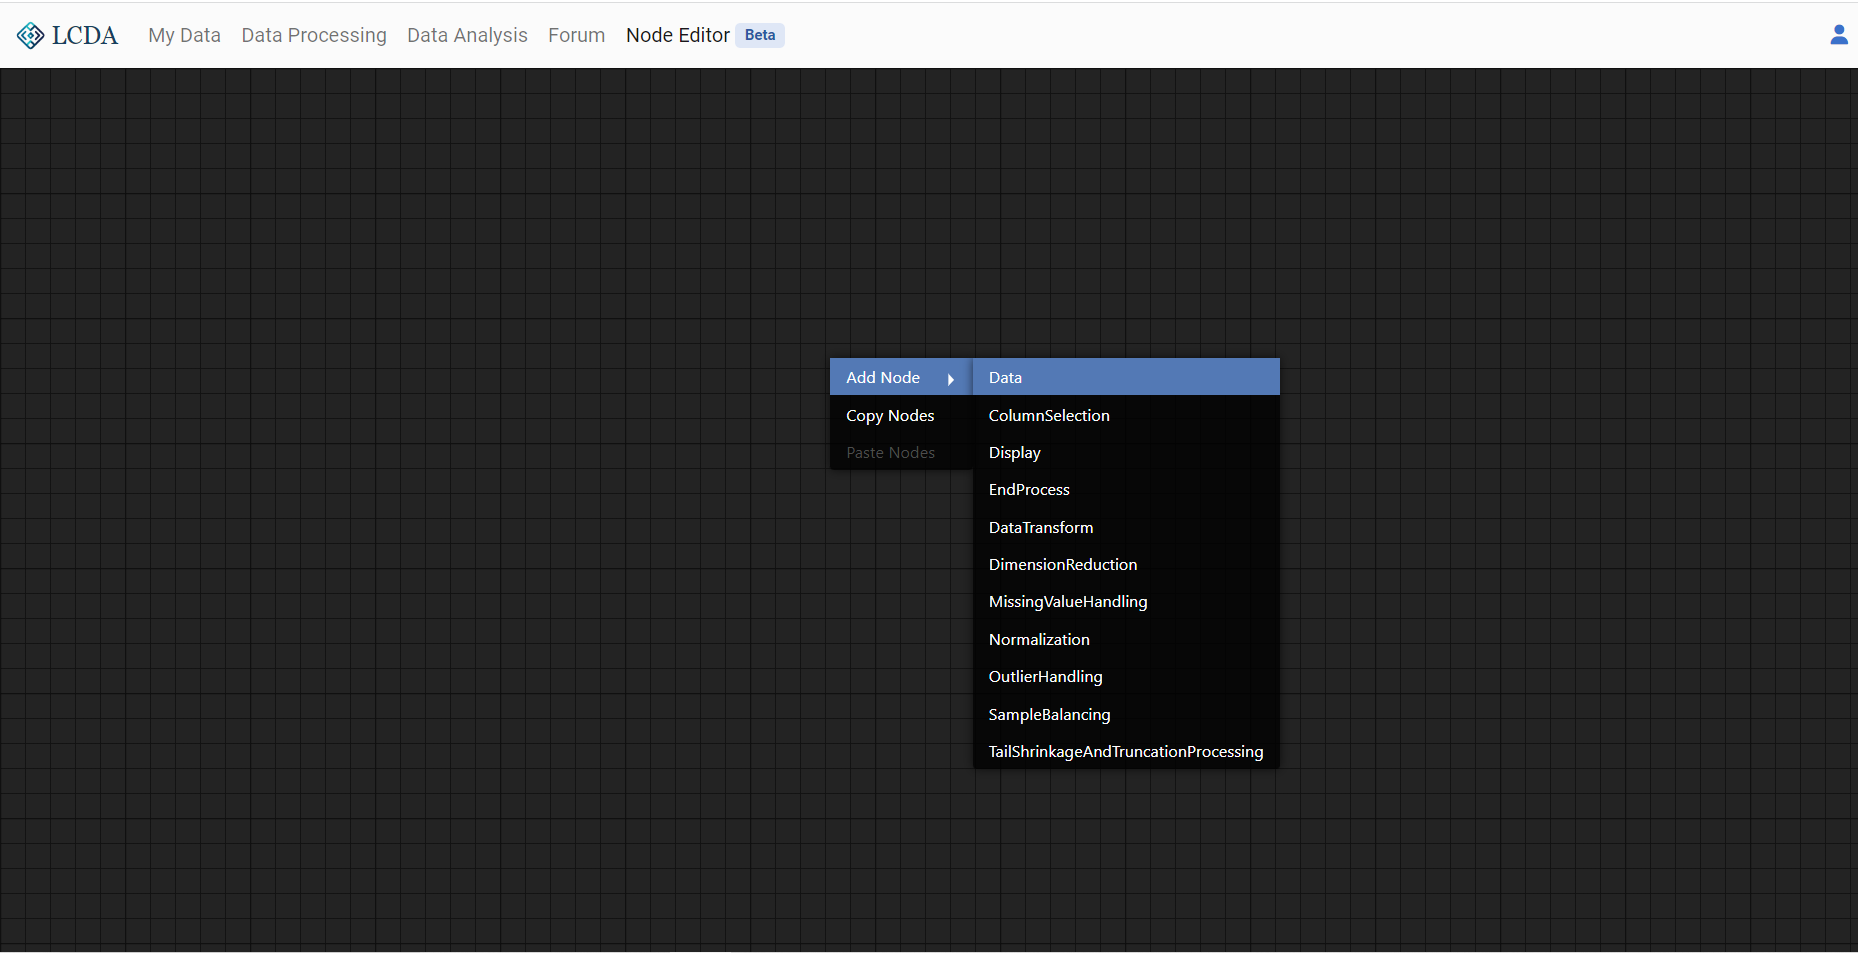Expand the Add Node submenu arrow
The image size is (1858, 953).
point(950,379)
